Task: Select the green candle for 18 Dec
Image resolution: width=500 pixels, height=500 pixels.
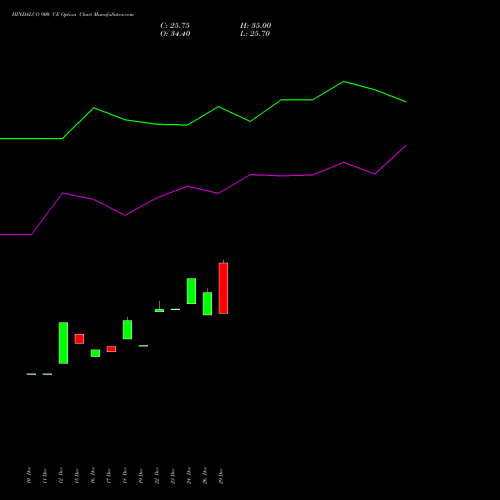Action: tap(127, 329)
